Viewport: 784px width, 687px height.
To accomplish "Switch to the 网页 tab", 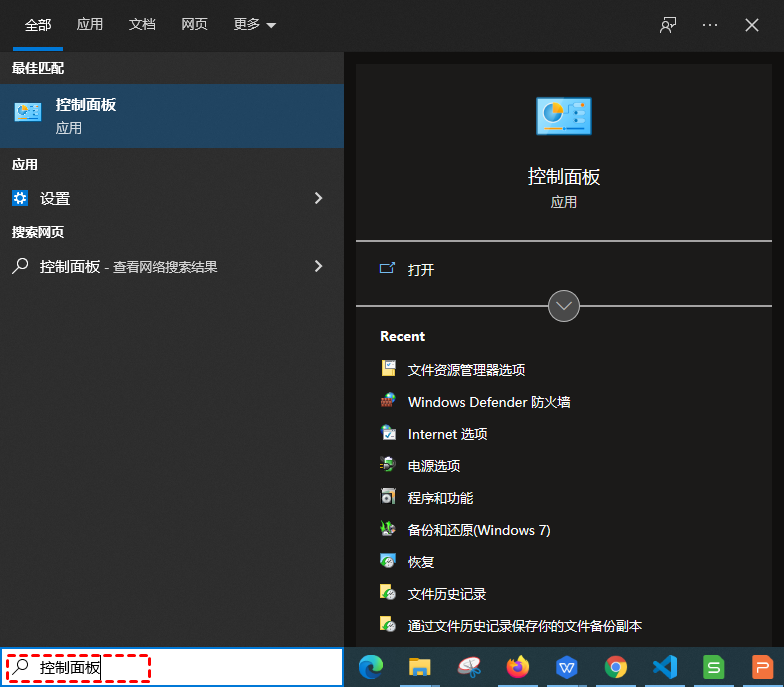I will 194,24.
